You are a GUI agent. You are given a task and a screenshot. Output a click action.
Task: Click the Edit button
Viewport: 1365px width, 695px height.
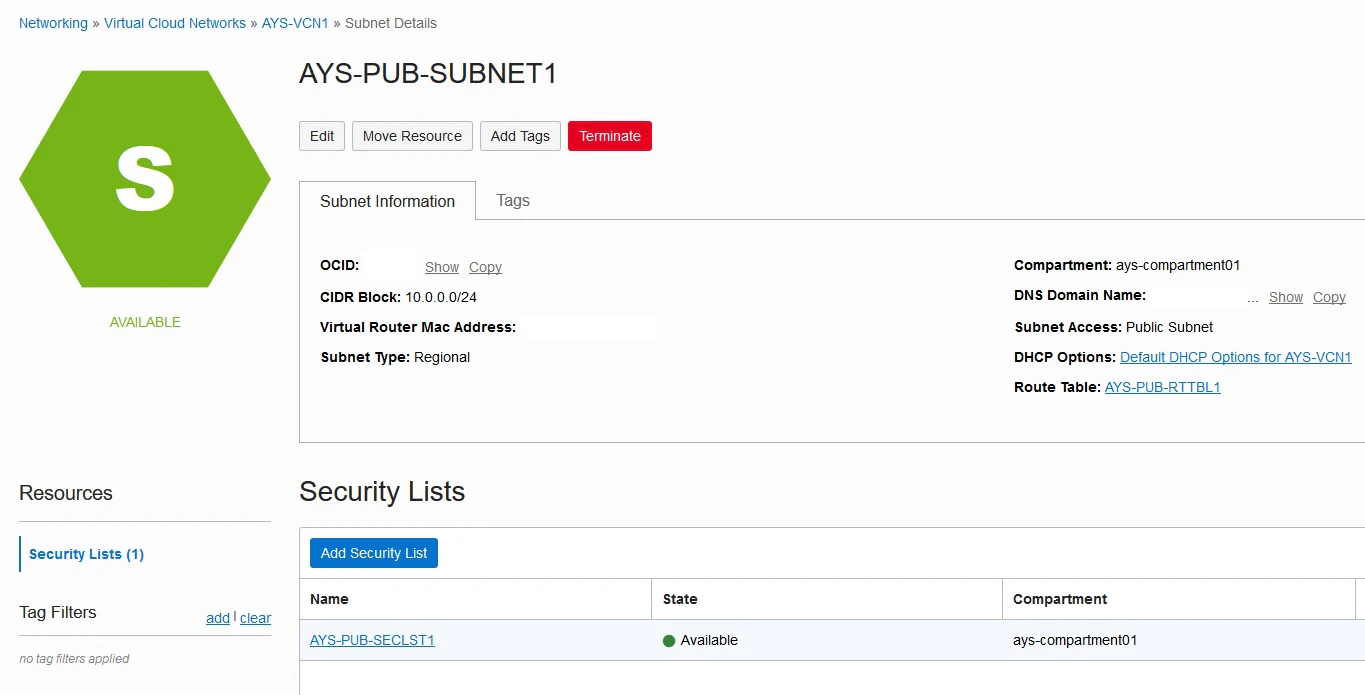tap(322, 136)
